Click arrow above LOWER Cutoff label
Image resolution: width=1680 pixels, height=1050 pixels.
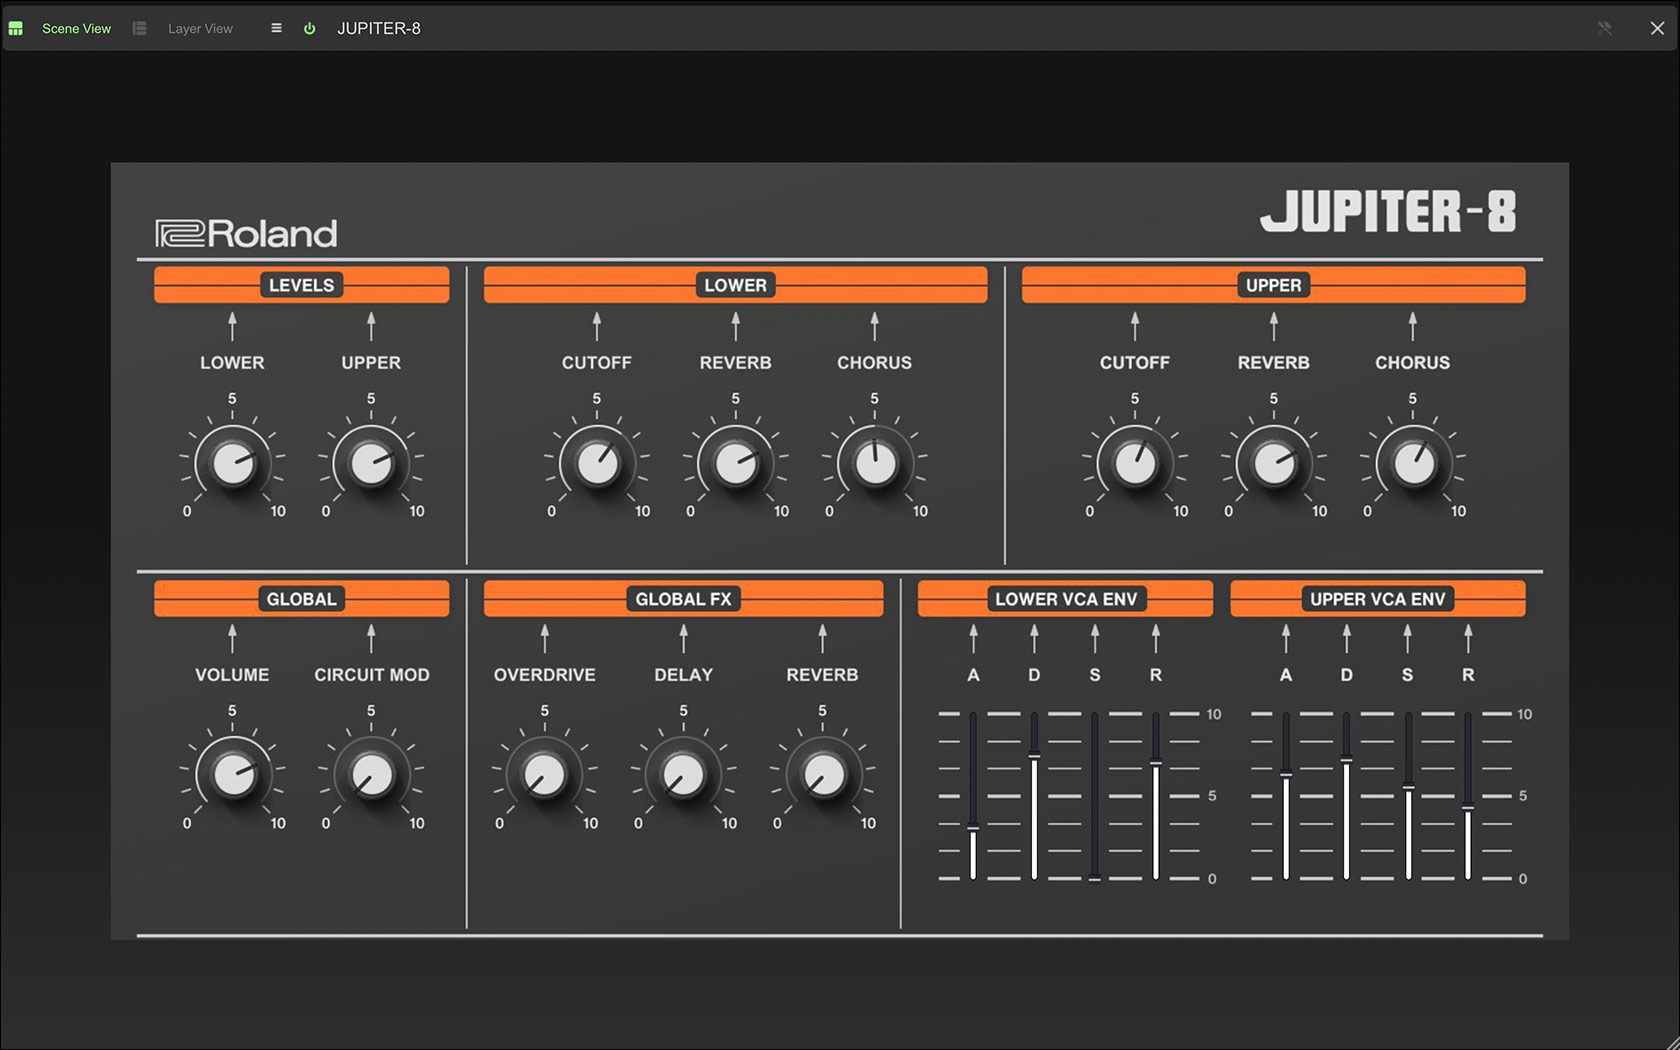[x=597, y=326]
